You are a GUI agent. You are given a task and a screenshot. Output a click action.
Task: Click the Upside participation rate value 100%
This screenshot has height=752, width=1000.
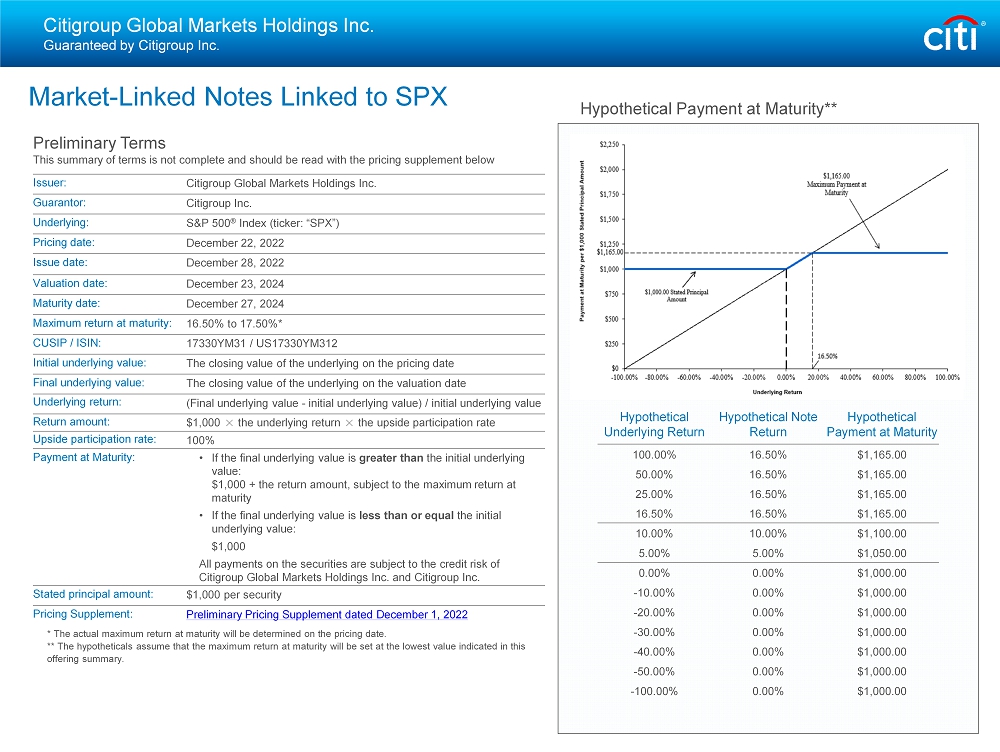[x=201, y=440]
